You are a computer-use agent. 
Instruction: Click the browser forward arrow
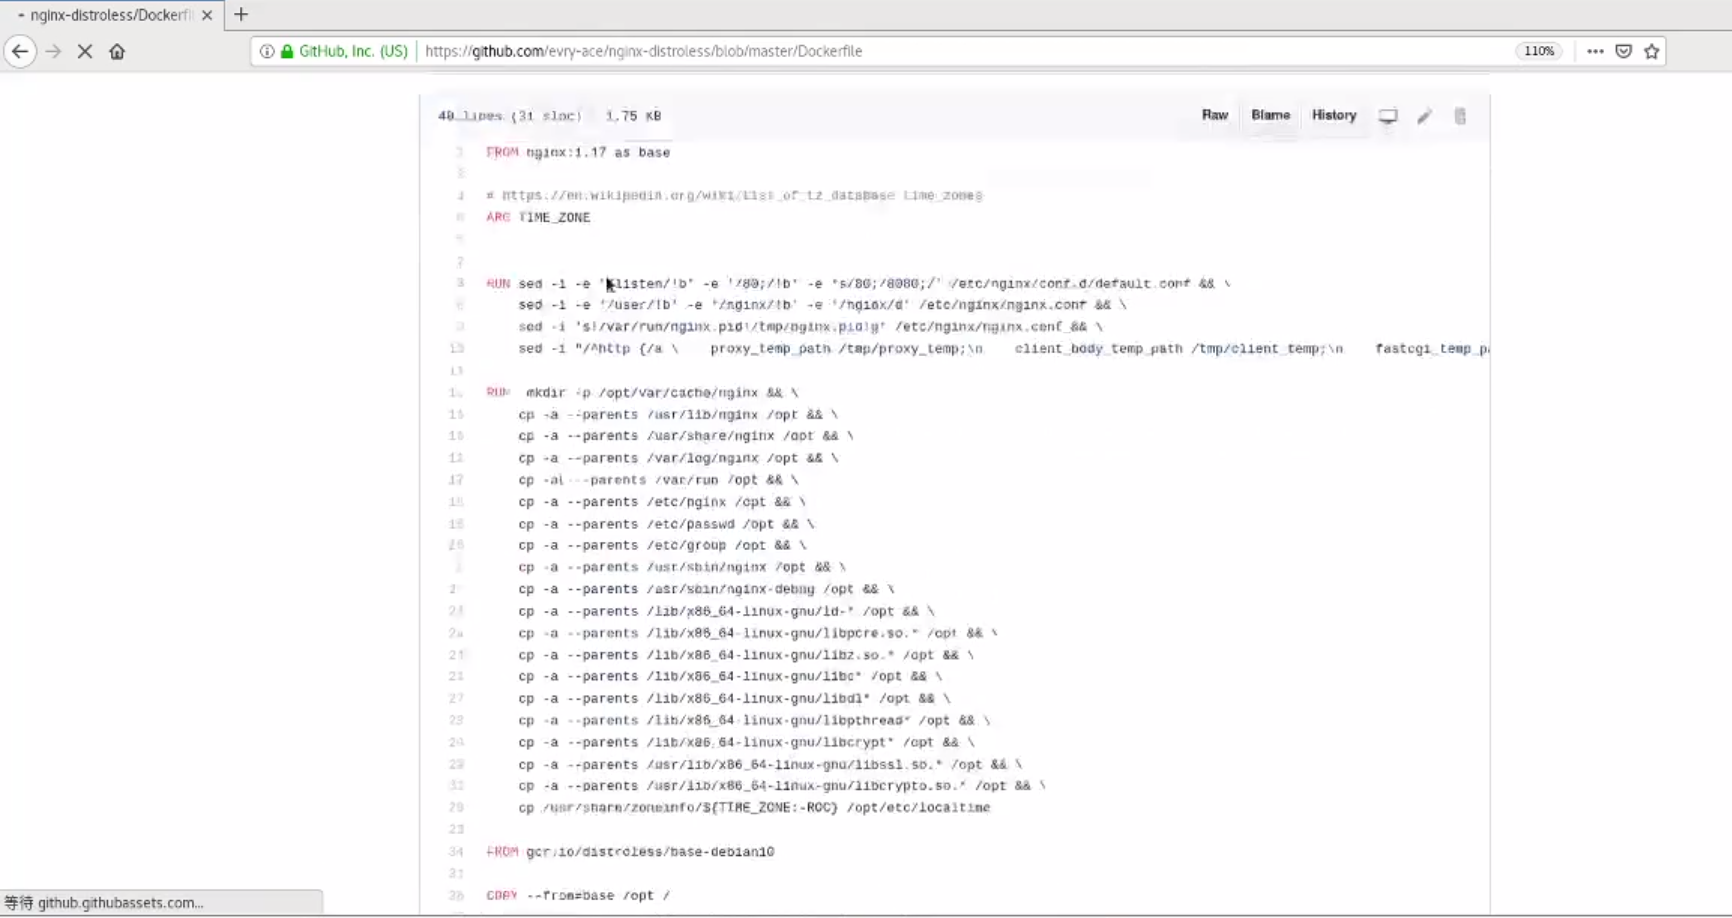[53, 51]
